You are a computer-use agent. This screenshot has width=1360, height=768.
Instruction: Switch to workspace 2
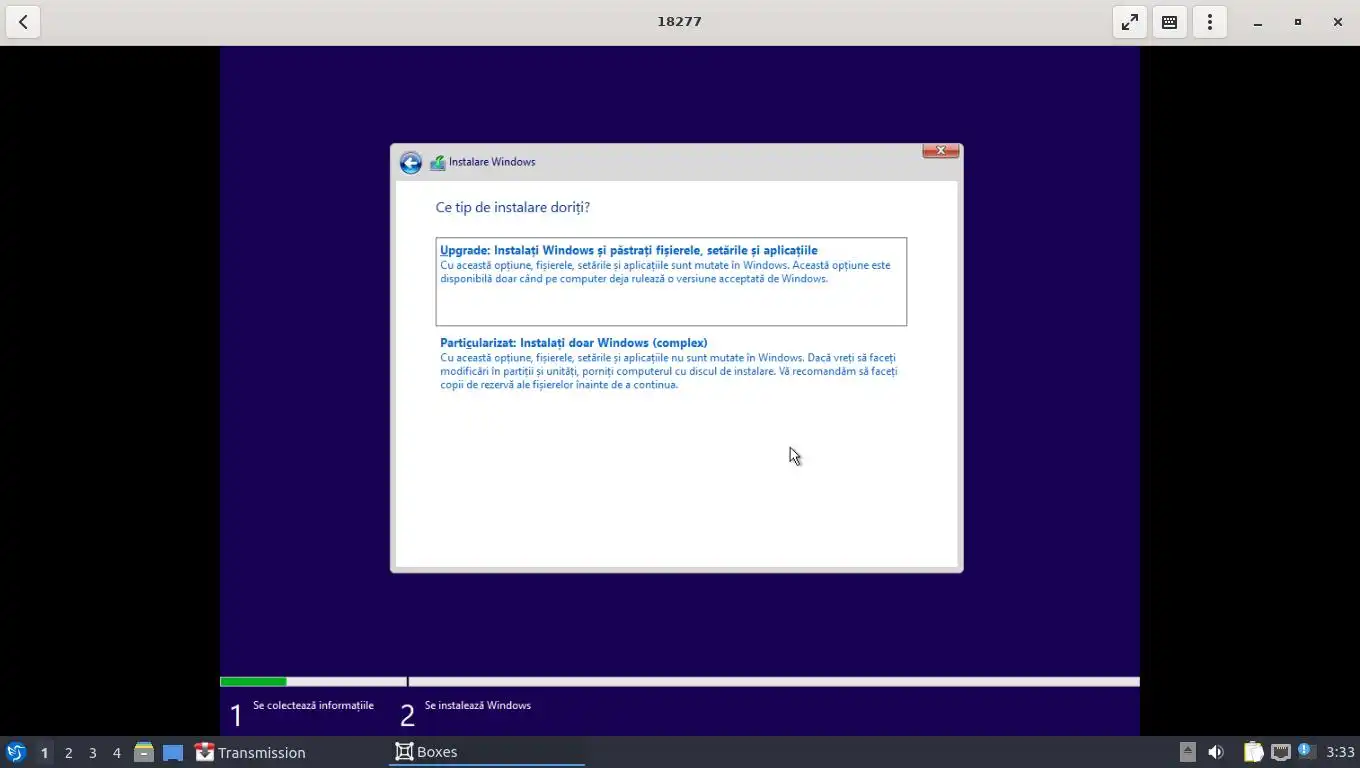pyautogui.click(x=68, y=753)
